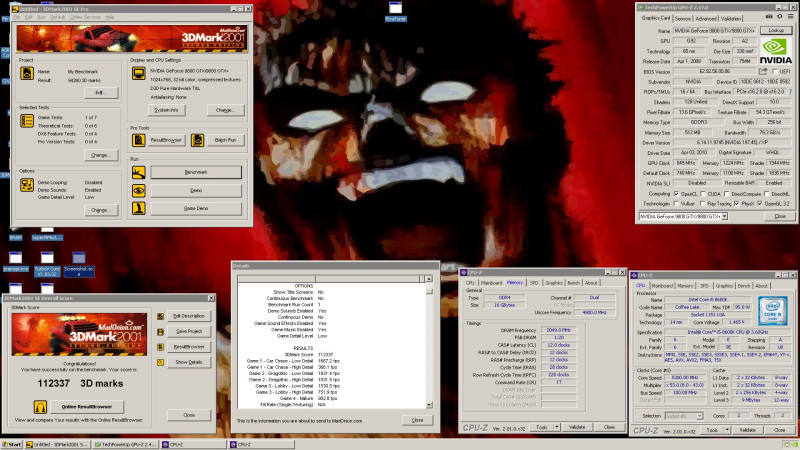Click GPU-Z screenshot camera icon
This screenshot has width=800, height=450.
click(x=769, y=17)
